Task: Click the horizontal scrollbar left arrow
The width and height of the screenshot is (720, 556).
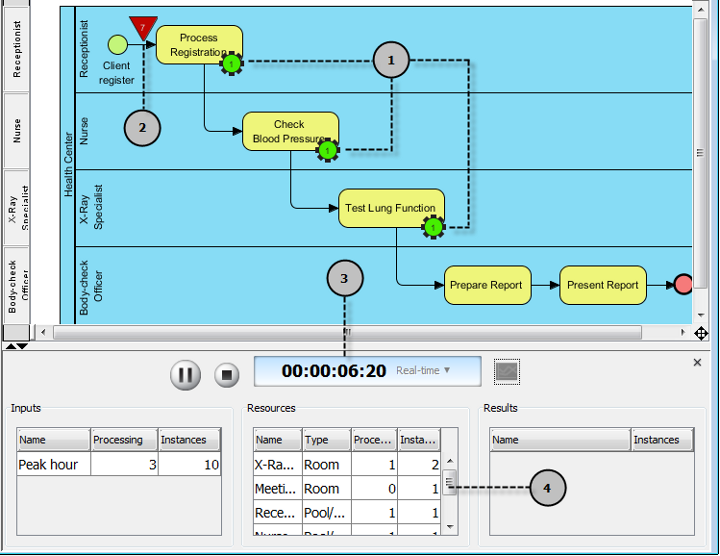Action: point(43,332)
